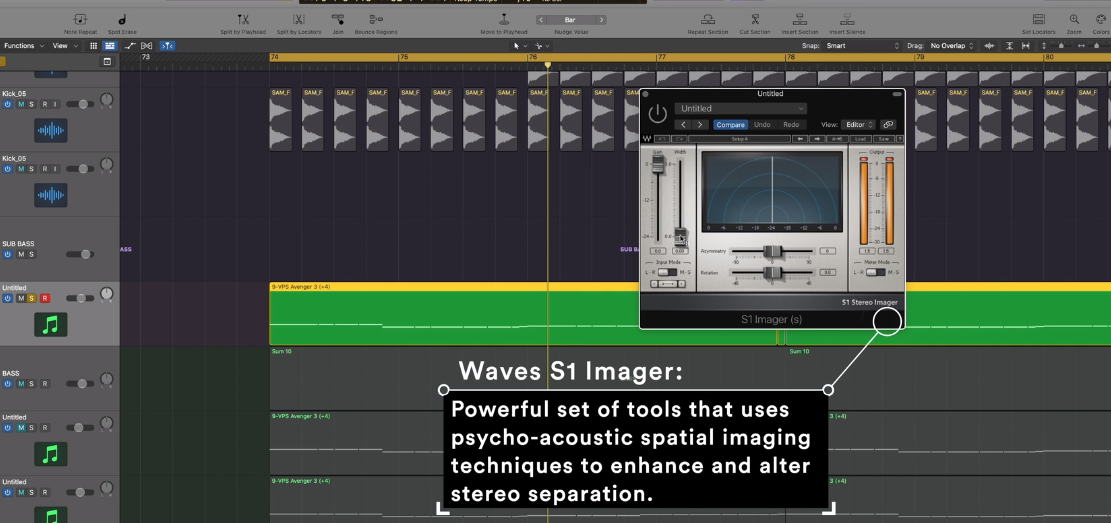Click the Waves logo icon
This screenshot has width=1111, height=523.
click(x=647, y=139)
